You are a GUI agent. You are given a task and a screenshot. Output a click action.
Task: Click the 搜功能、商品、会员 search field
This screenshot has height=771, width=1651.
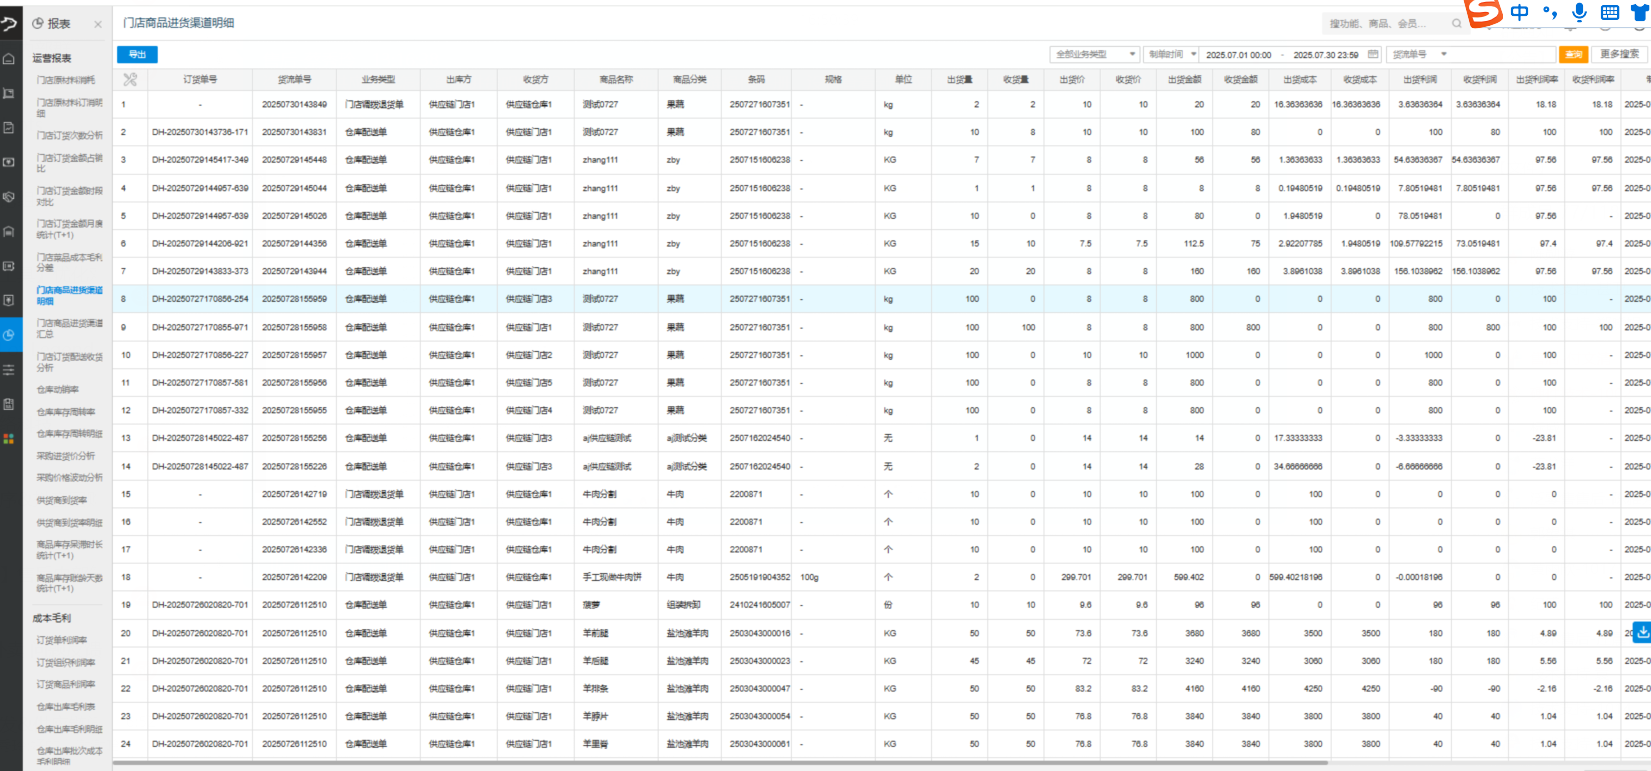(1385, 23)
